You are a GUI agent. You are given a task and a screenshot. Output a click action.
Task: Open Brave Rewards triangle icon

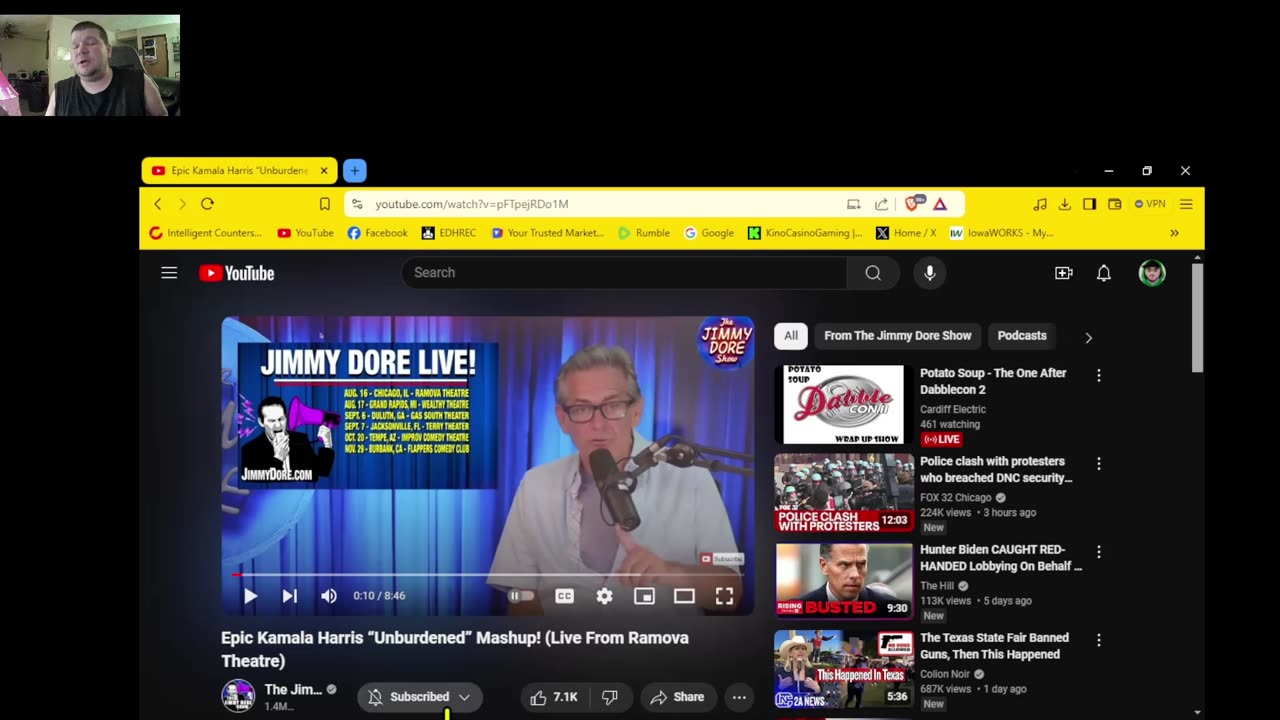(x=940, y=204)
